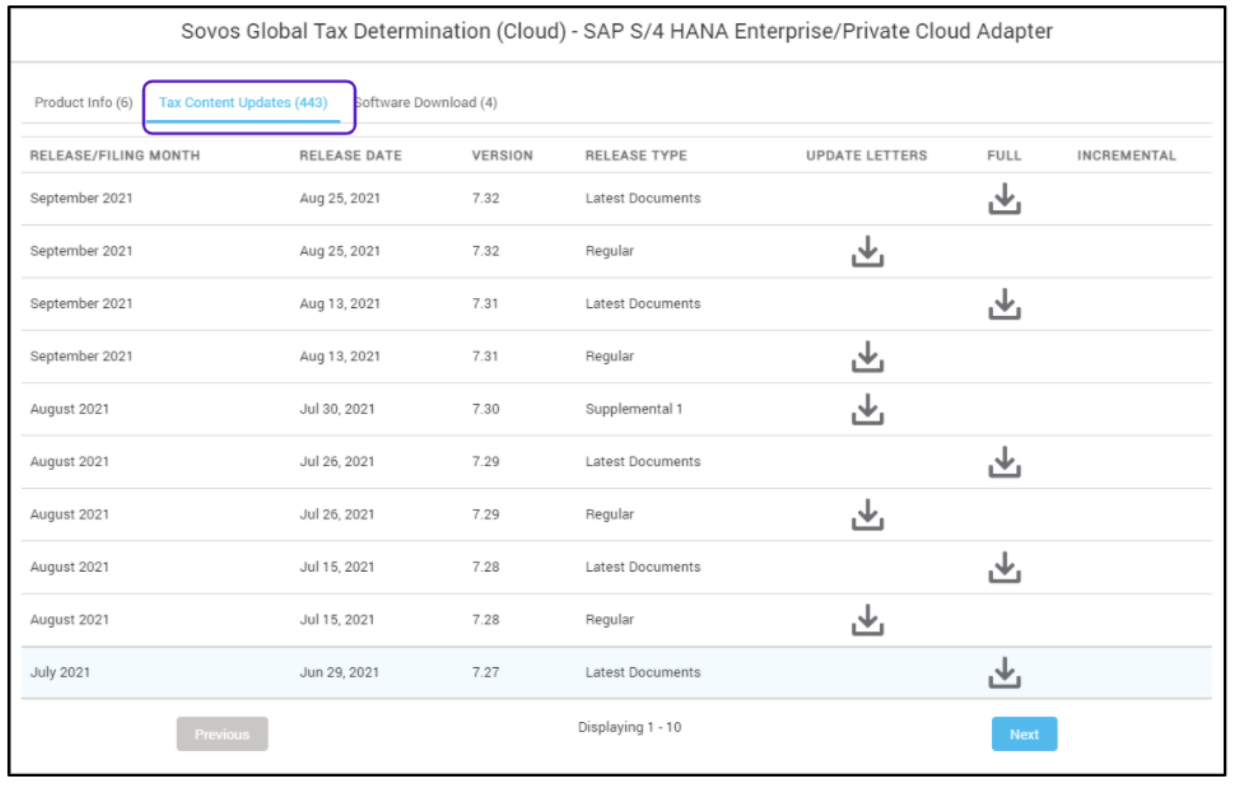This screenshot has height=786, width=1234.
Task: Select the Tax Content Updates tab
Action: click(x=243, y=103)
